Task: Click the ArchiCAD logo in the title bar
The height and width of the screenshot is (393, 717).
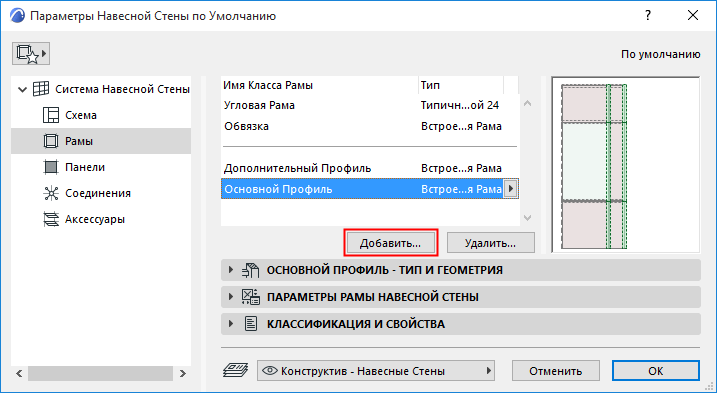Action: [x=17, y=16]
